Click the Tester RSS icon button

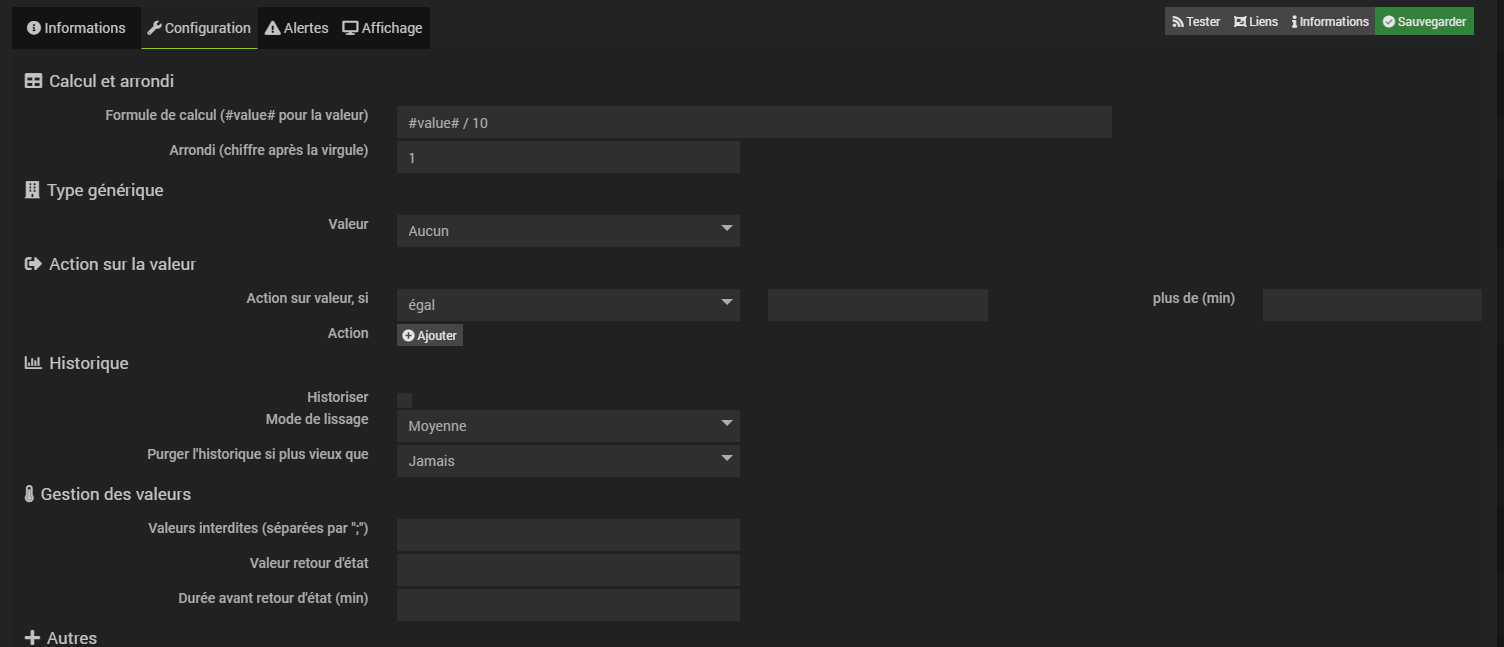point(1178,22)
